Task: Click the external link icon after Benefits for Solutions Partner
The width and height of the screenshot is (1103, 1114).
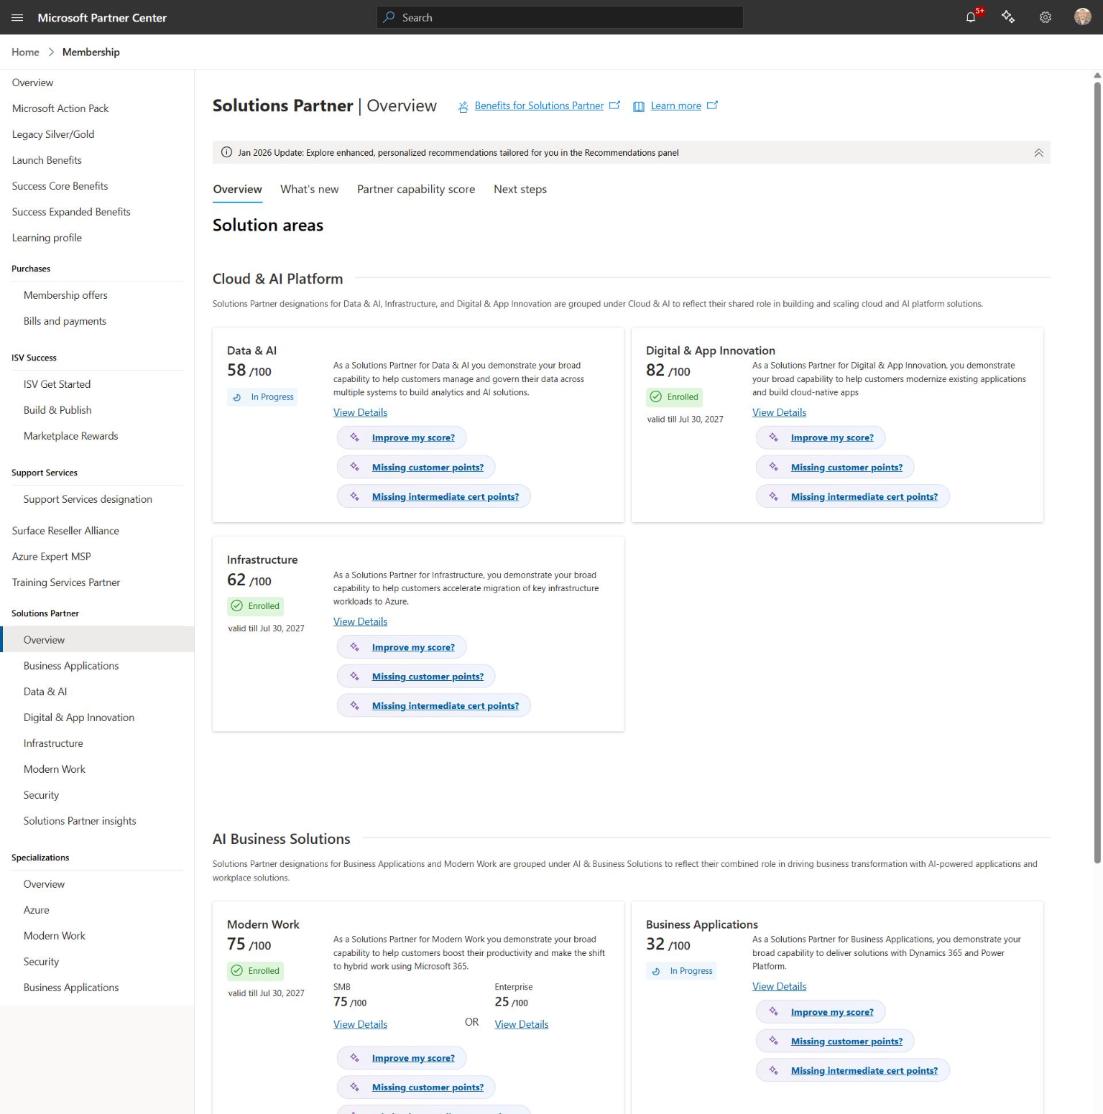Action: [614, 106]
